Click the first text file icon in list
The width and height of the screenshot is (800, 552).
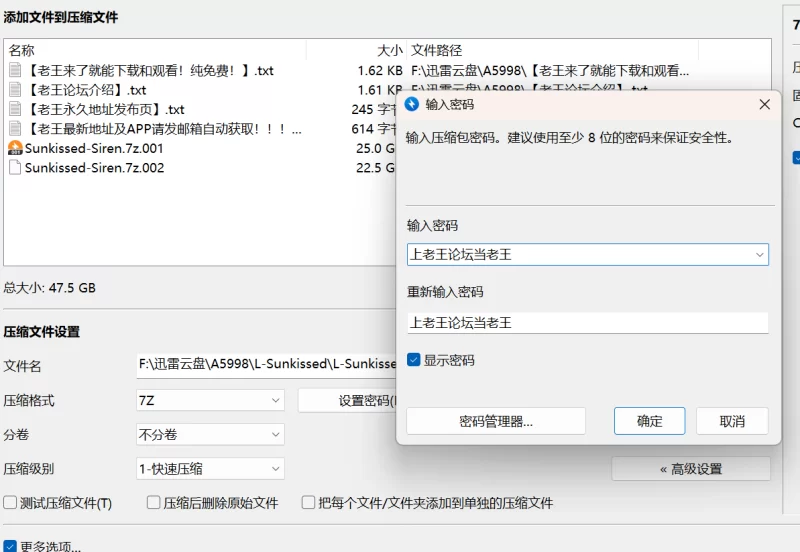15,71
